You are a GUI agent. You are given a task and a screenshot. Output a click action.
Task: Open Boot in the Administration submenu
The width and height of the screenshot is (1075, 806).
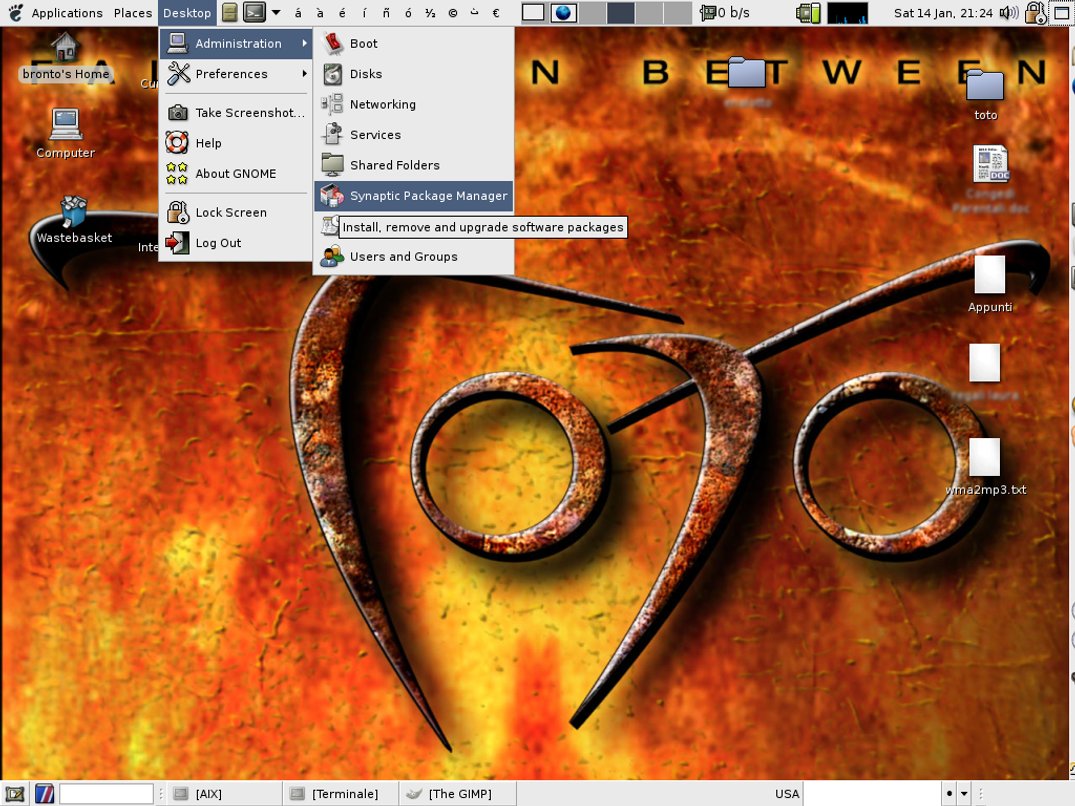pyautogui.click(x=413, y=43)
